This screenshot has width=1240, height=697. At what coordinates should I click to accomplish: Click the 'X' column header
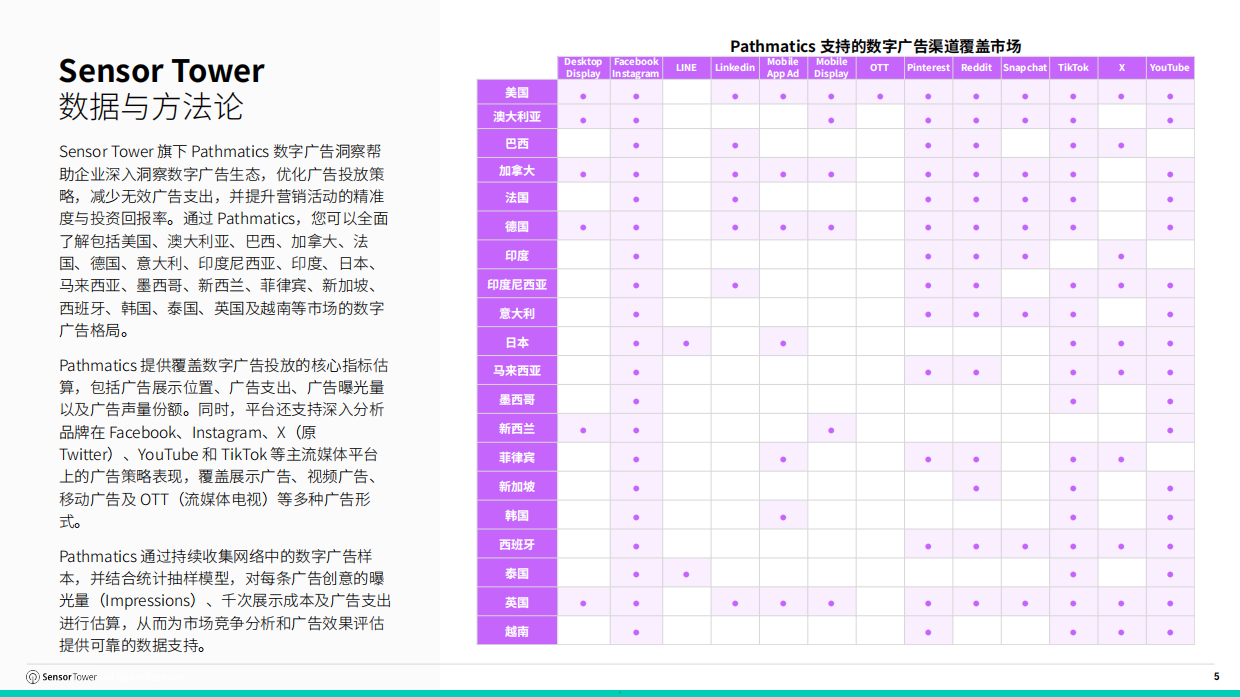(x=1121, y=68)
